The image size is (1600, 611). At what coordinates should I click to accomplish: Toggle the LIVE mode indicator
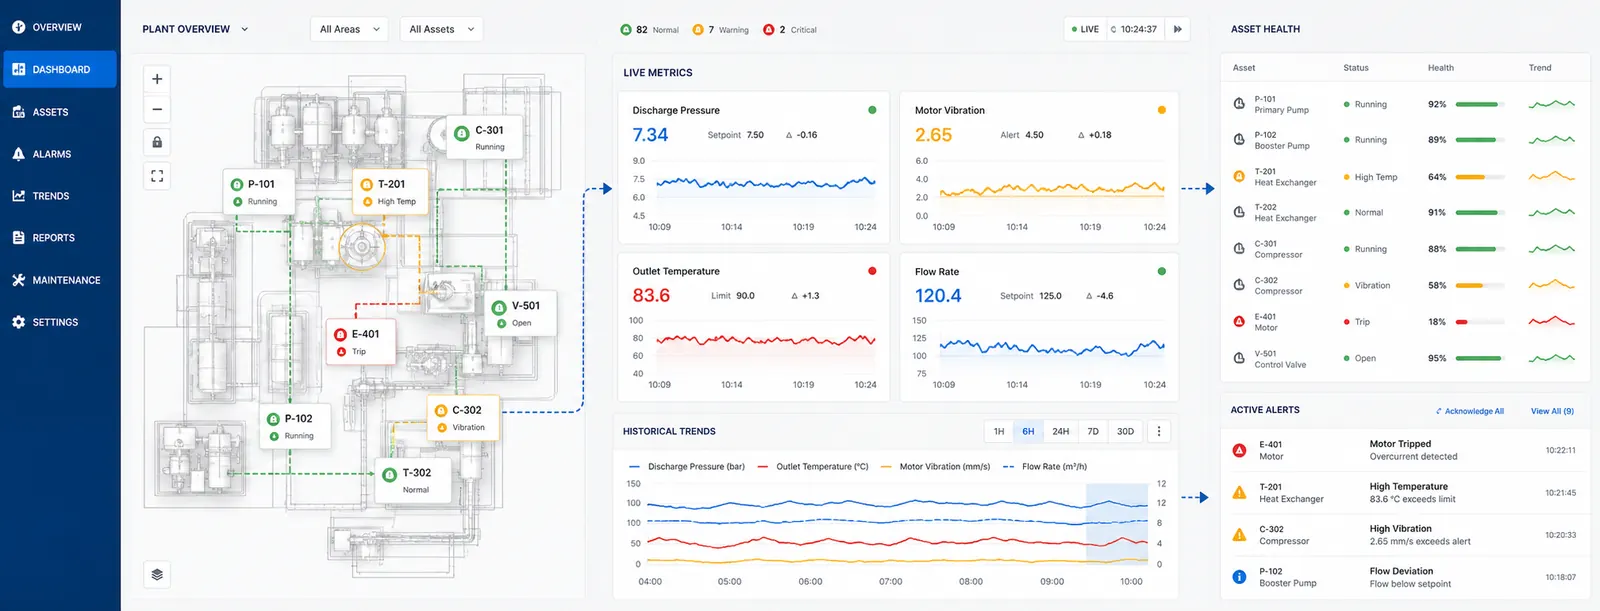1085,29
